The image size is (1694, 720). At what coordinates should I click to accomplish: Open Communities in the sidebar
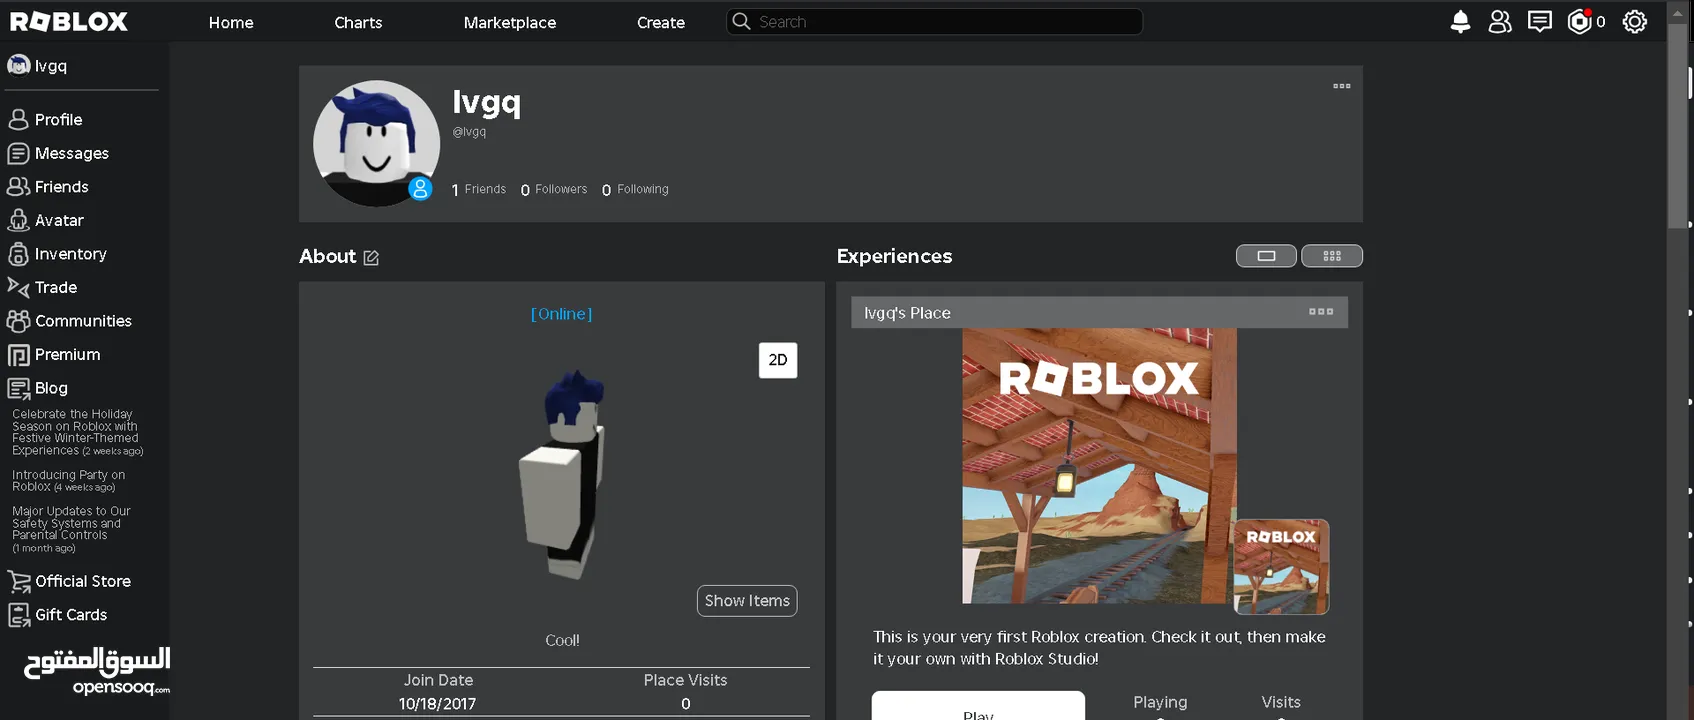(83, 321)
